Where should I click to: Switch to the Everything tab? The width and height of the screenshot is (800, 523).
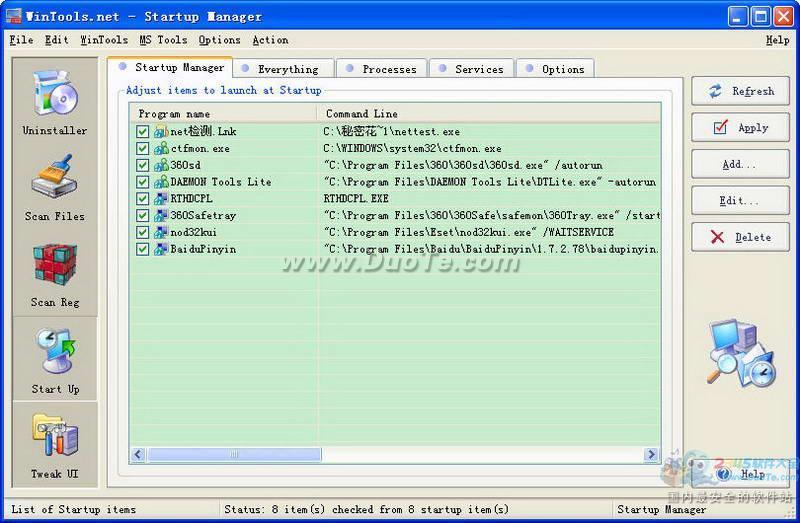point(284,69)
